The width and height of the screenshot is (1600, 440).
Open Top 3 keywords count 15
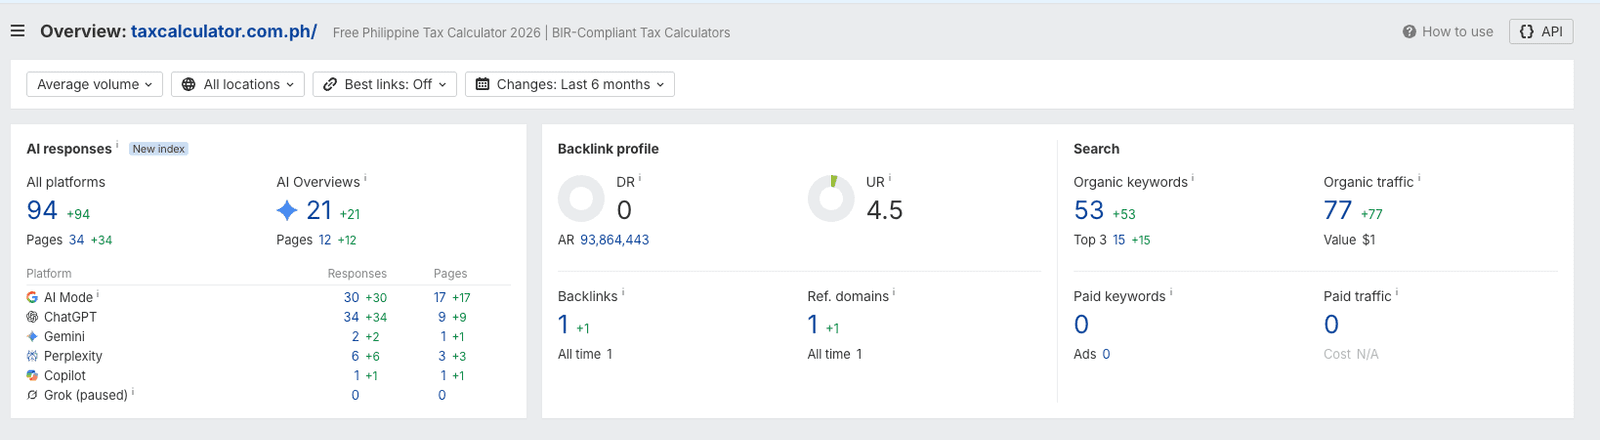click(x=1119, y=240)
